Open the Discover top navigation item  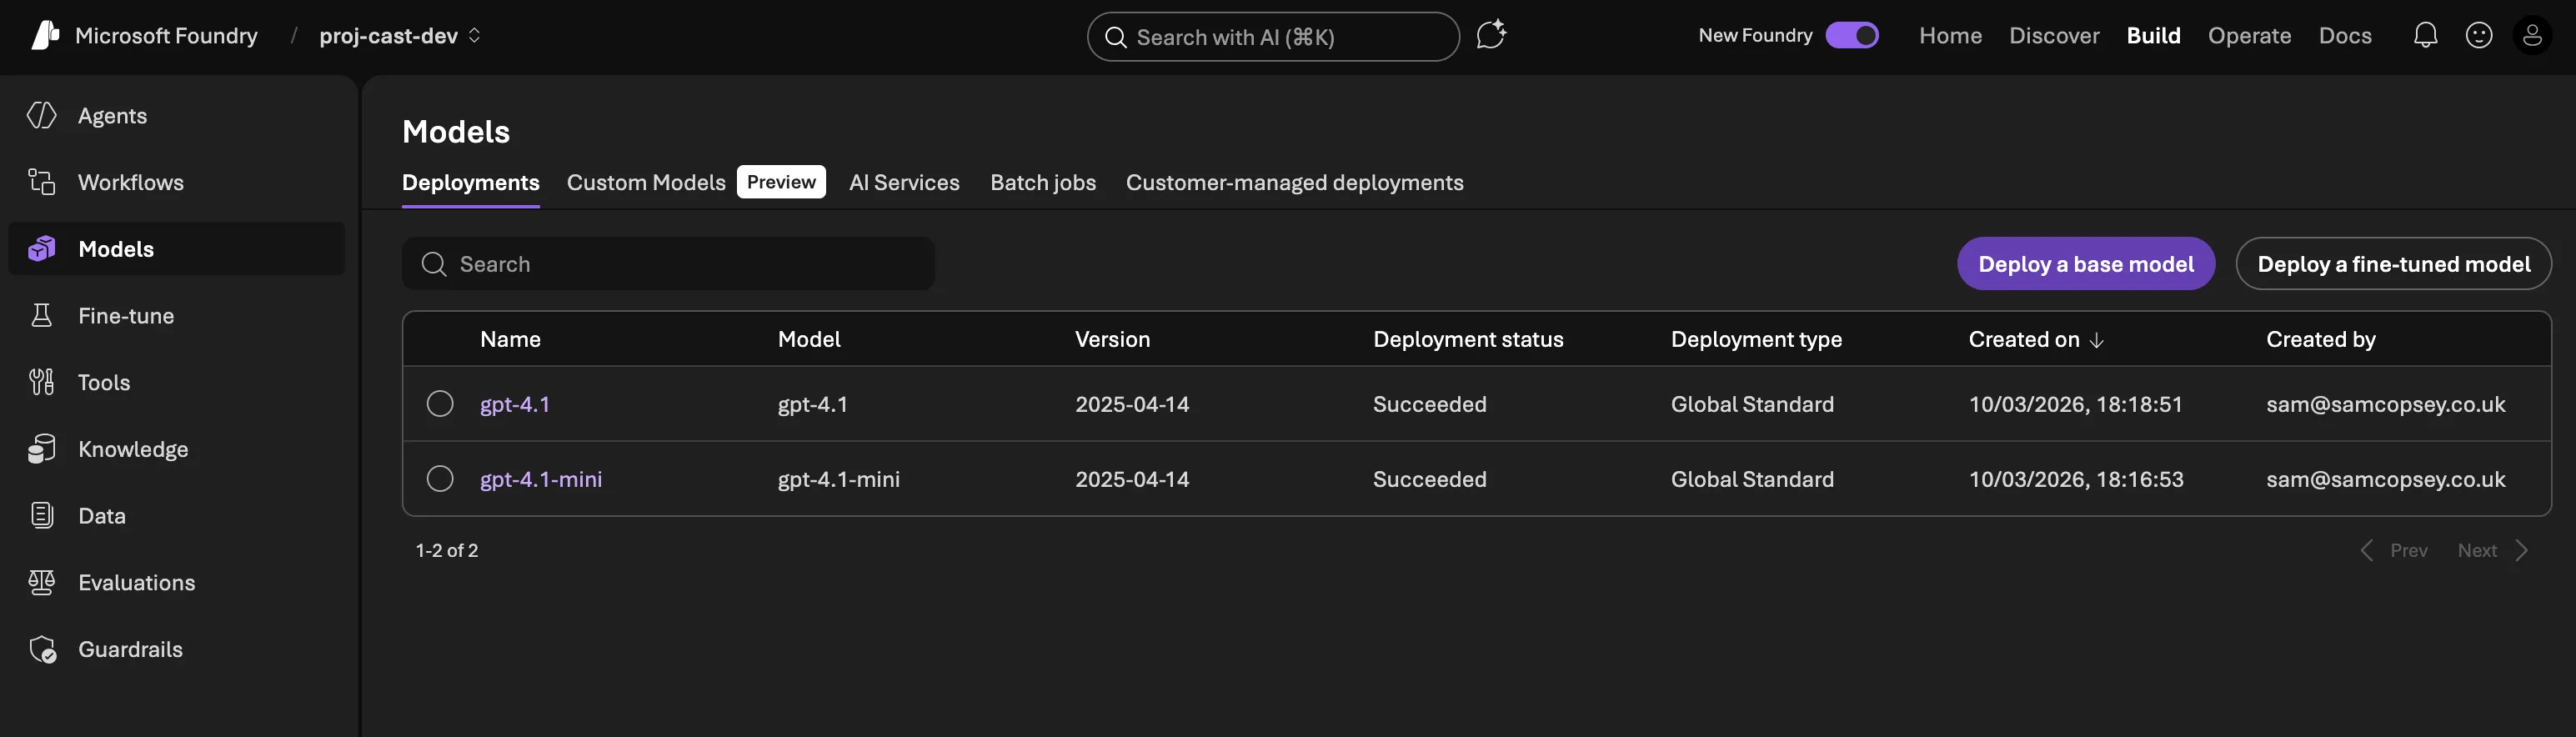[2054, 36]
